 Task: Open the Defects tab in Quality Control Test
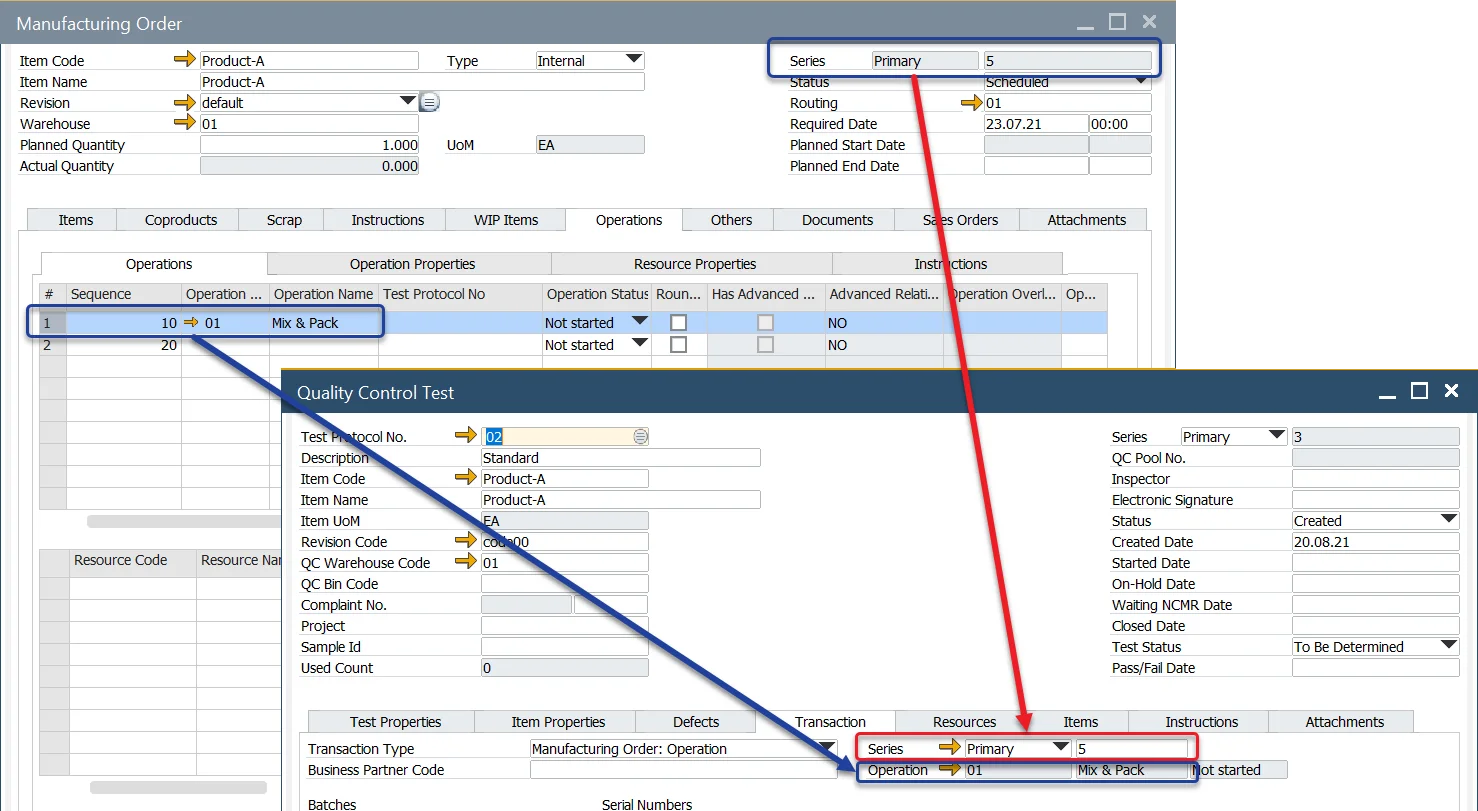[696, 722]
